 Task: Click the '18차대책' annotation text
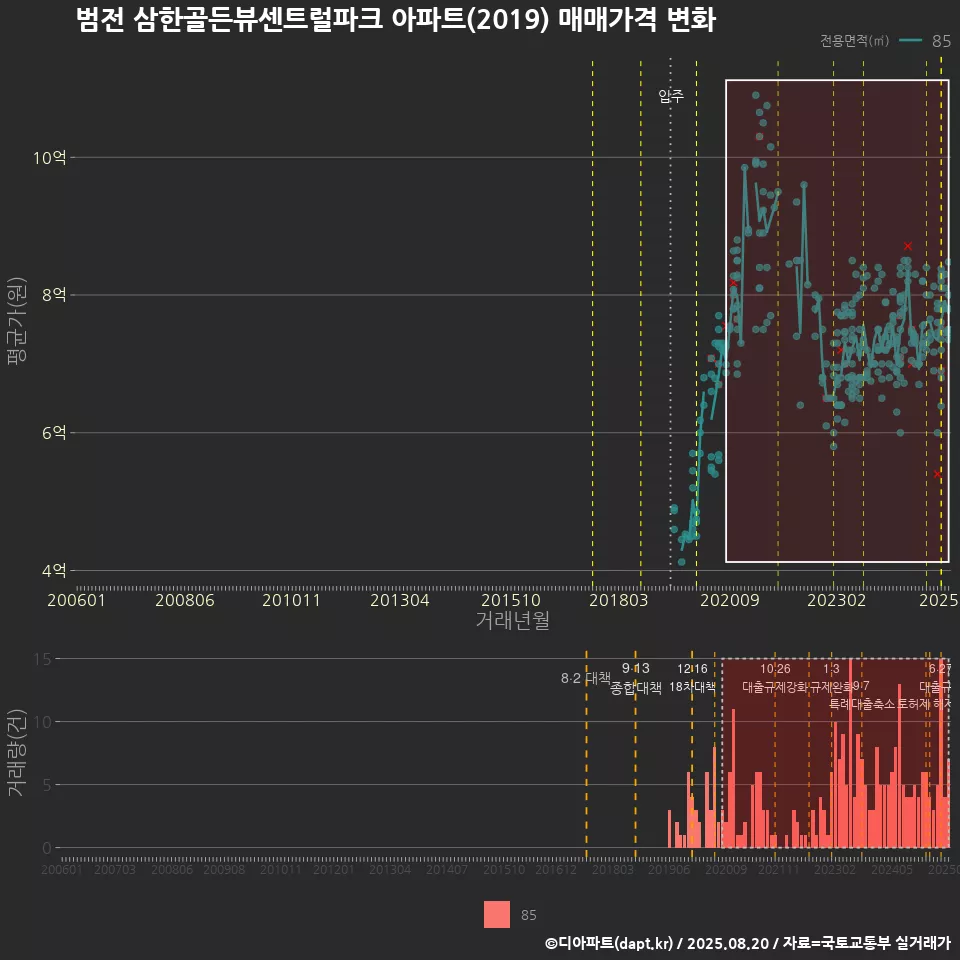click(x=692, y=687)
